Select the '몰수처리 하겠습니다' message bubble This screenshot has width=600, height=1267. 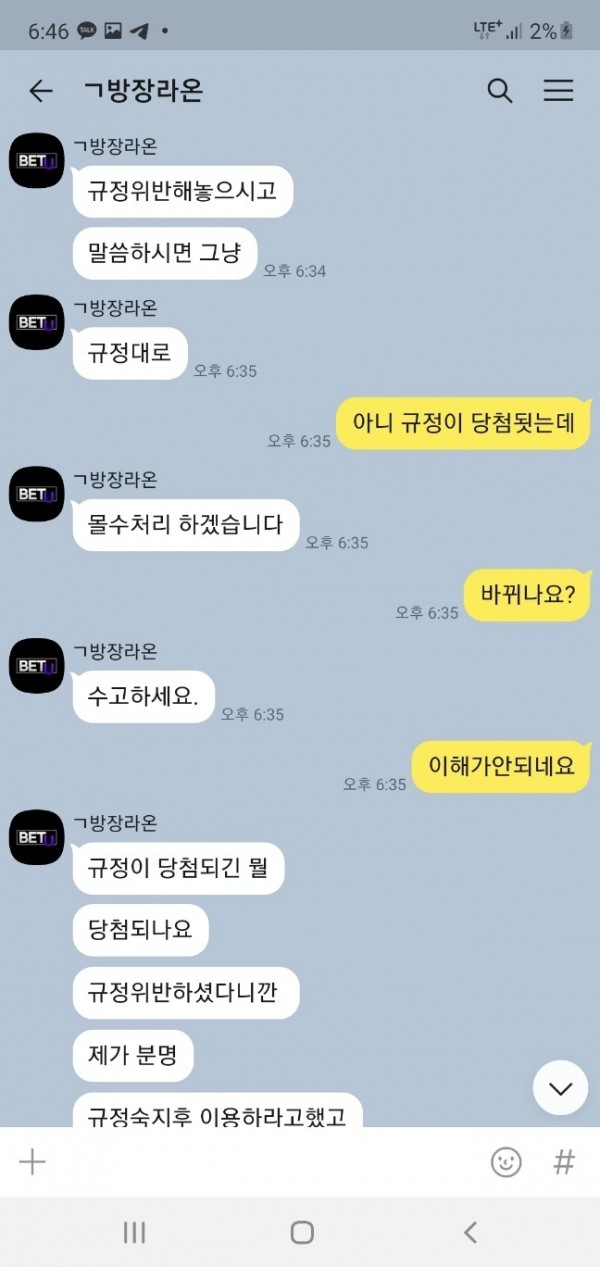tap(186, 524)
